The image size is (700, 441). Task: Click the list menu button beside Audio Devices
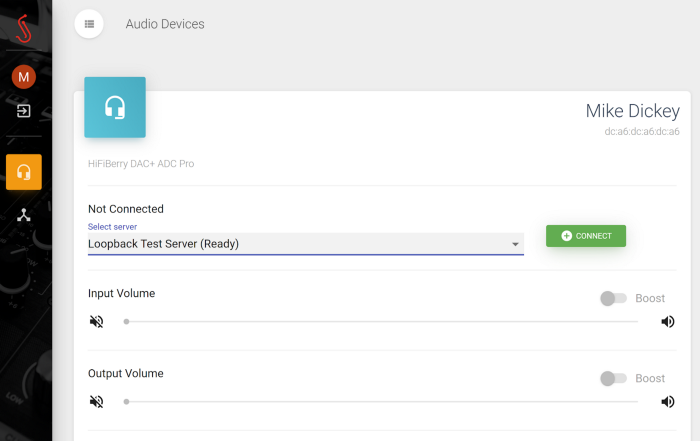[x=89, y=23]
